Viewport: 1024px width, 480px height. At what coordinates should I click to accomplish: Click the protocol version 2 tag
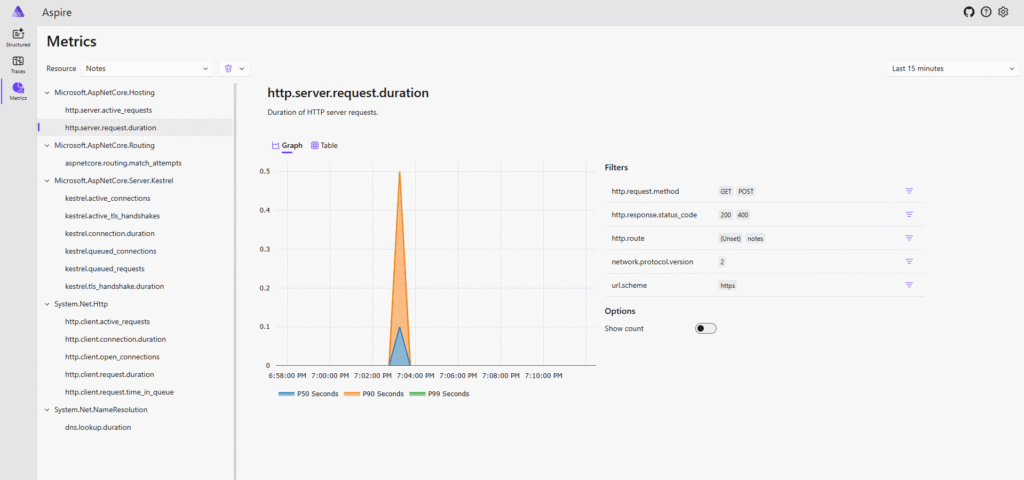coord(722,262)
